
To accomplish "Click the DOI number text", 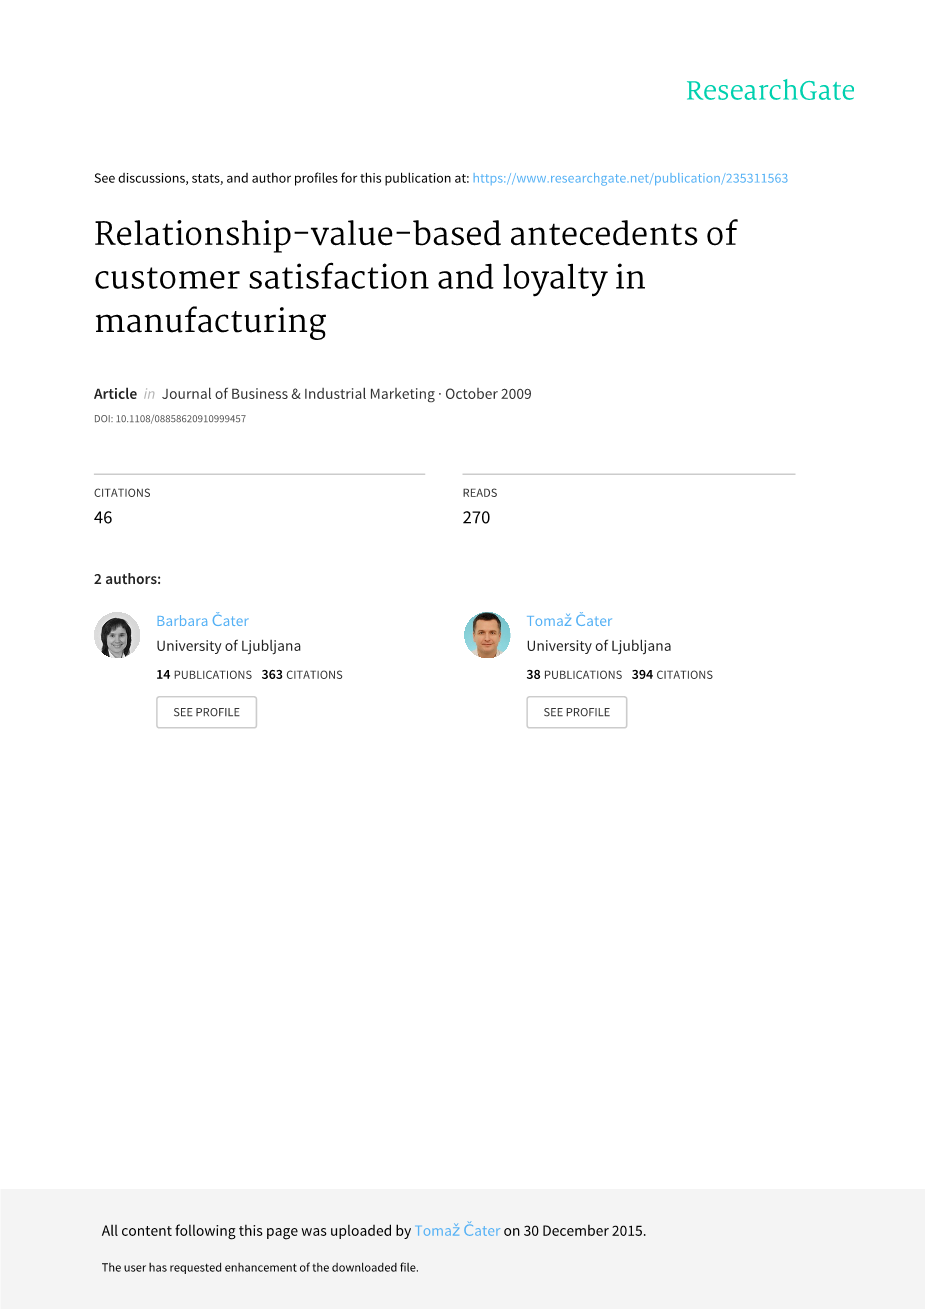I will 170,419.
